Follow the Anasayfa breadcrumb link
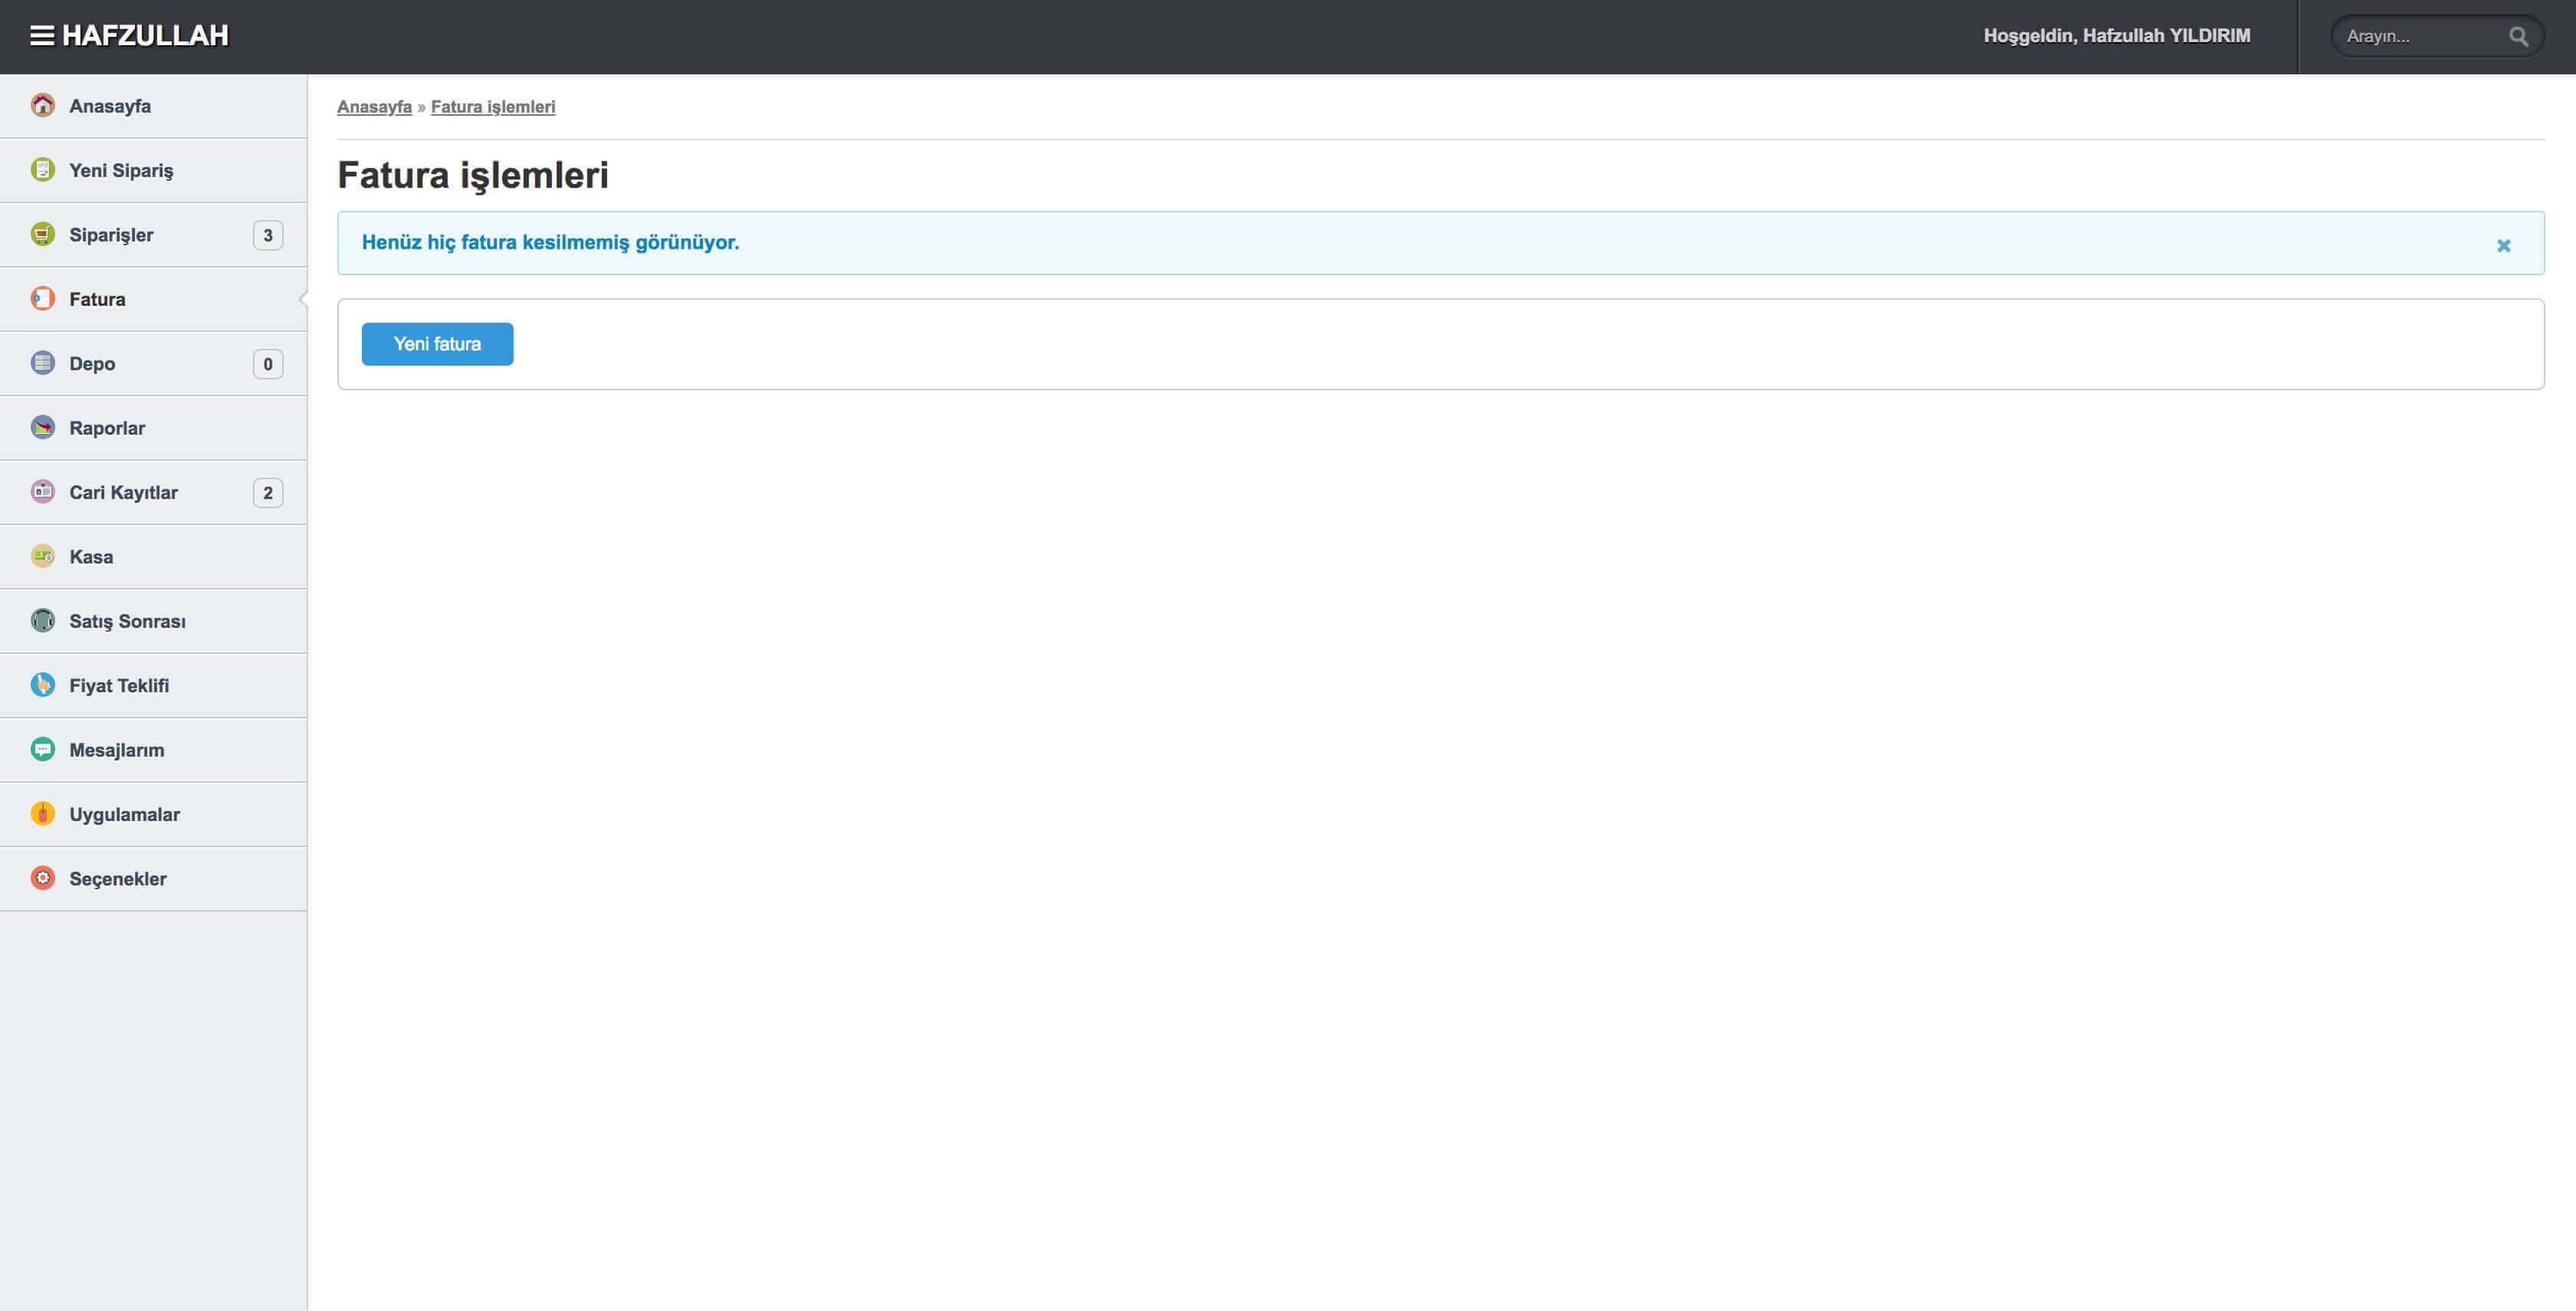This screenshot has height=1311, width=2576. 374,107
